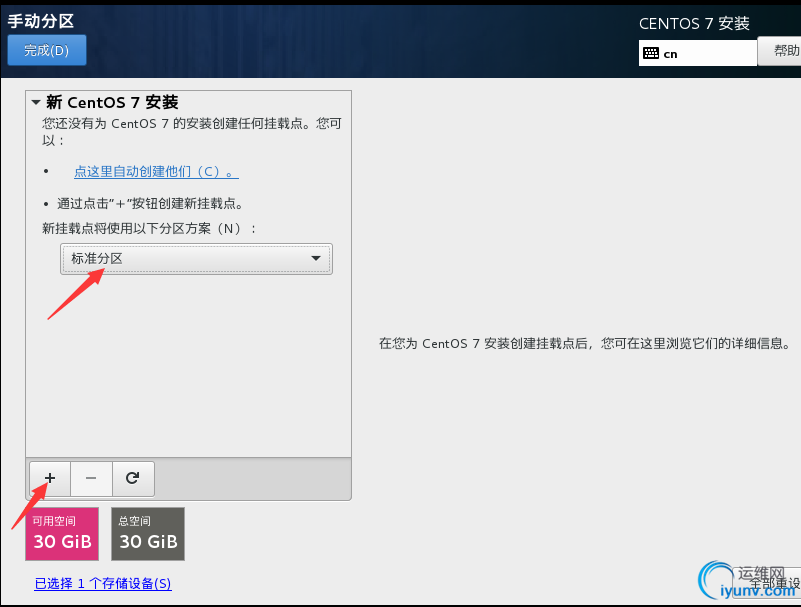Click the plus add mount point button
This screenshot has width=801, height=607.
[x=50, y=478]
